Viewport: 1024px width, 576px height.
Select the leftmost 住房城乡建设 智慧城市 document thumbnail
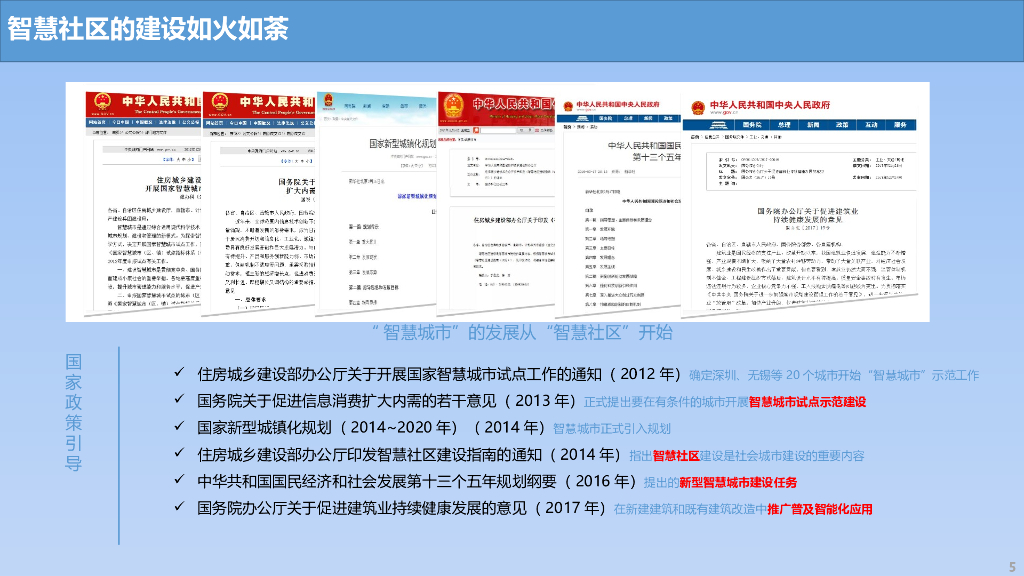tap(144, 202)
